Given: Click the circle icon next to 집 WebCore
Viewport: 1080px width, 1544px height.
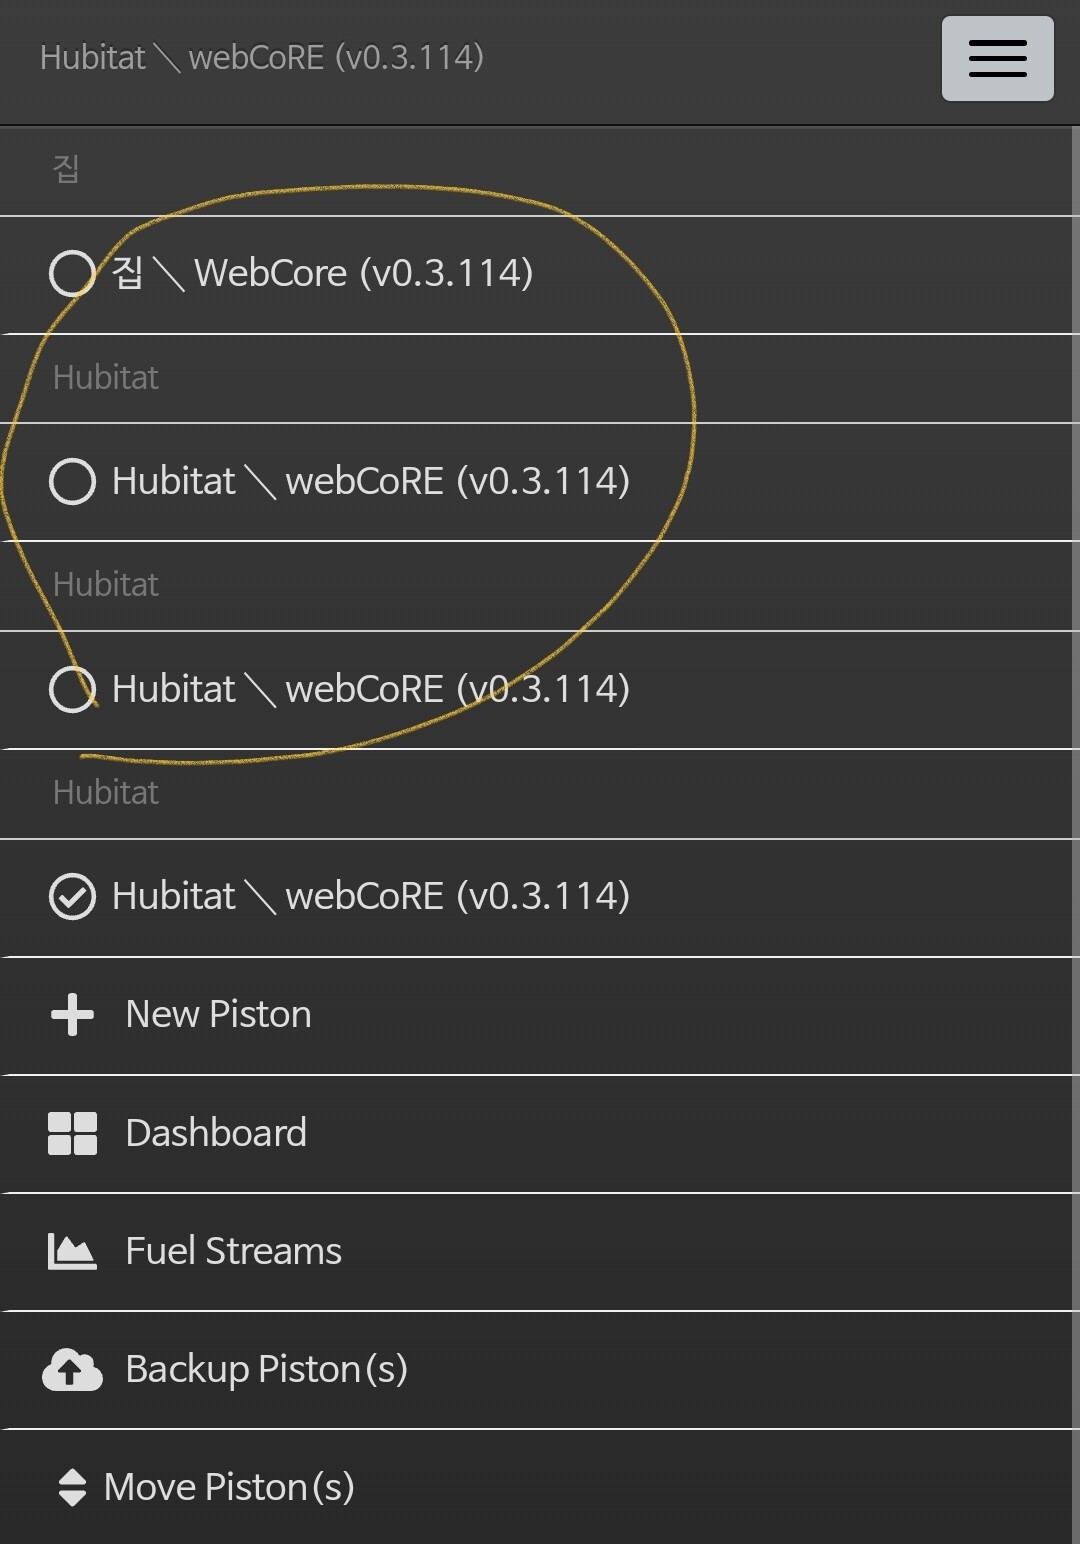Looking at the screenshot, I should click(x=71, y=274).
